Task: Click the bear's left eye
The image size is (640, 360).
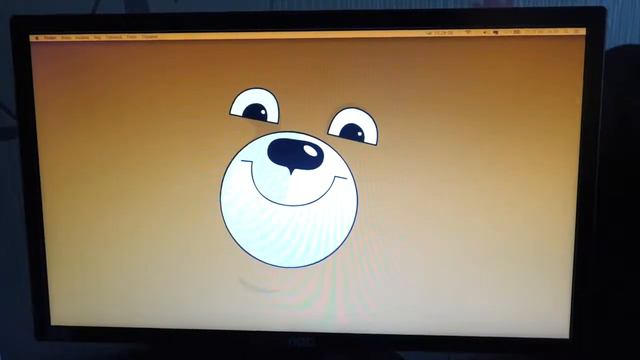Action: (255, 106)
